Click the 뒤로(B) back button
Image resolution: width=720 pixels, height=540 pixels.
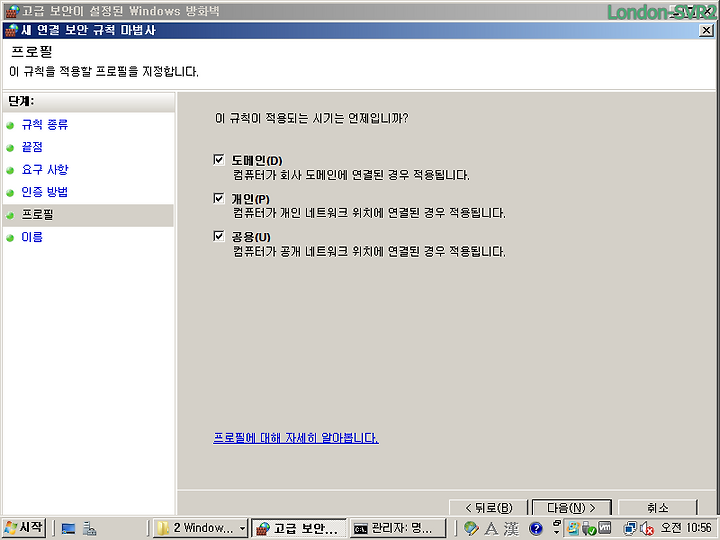(x=489, y=507)
